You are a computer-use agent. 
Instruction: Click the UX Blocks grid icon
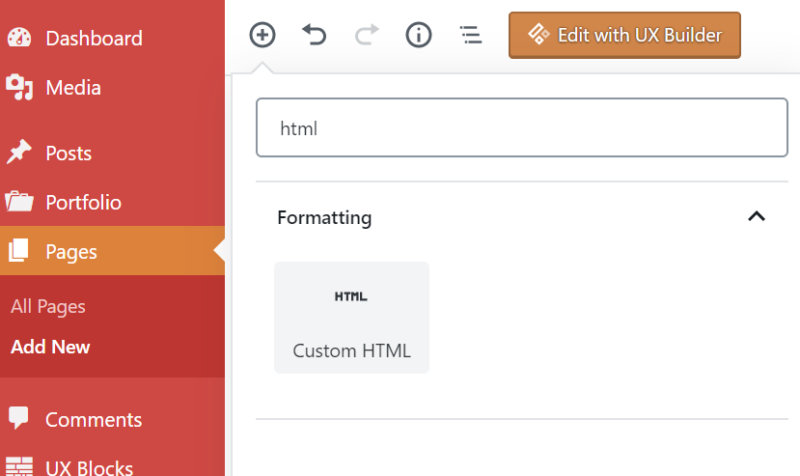[x=19, y=465]
